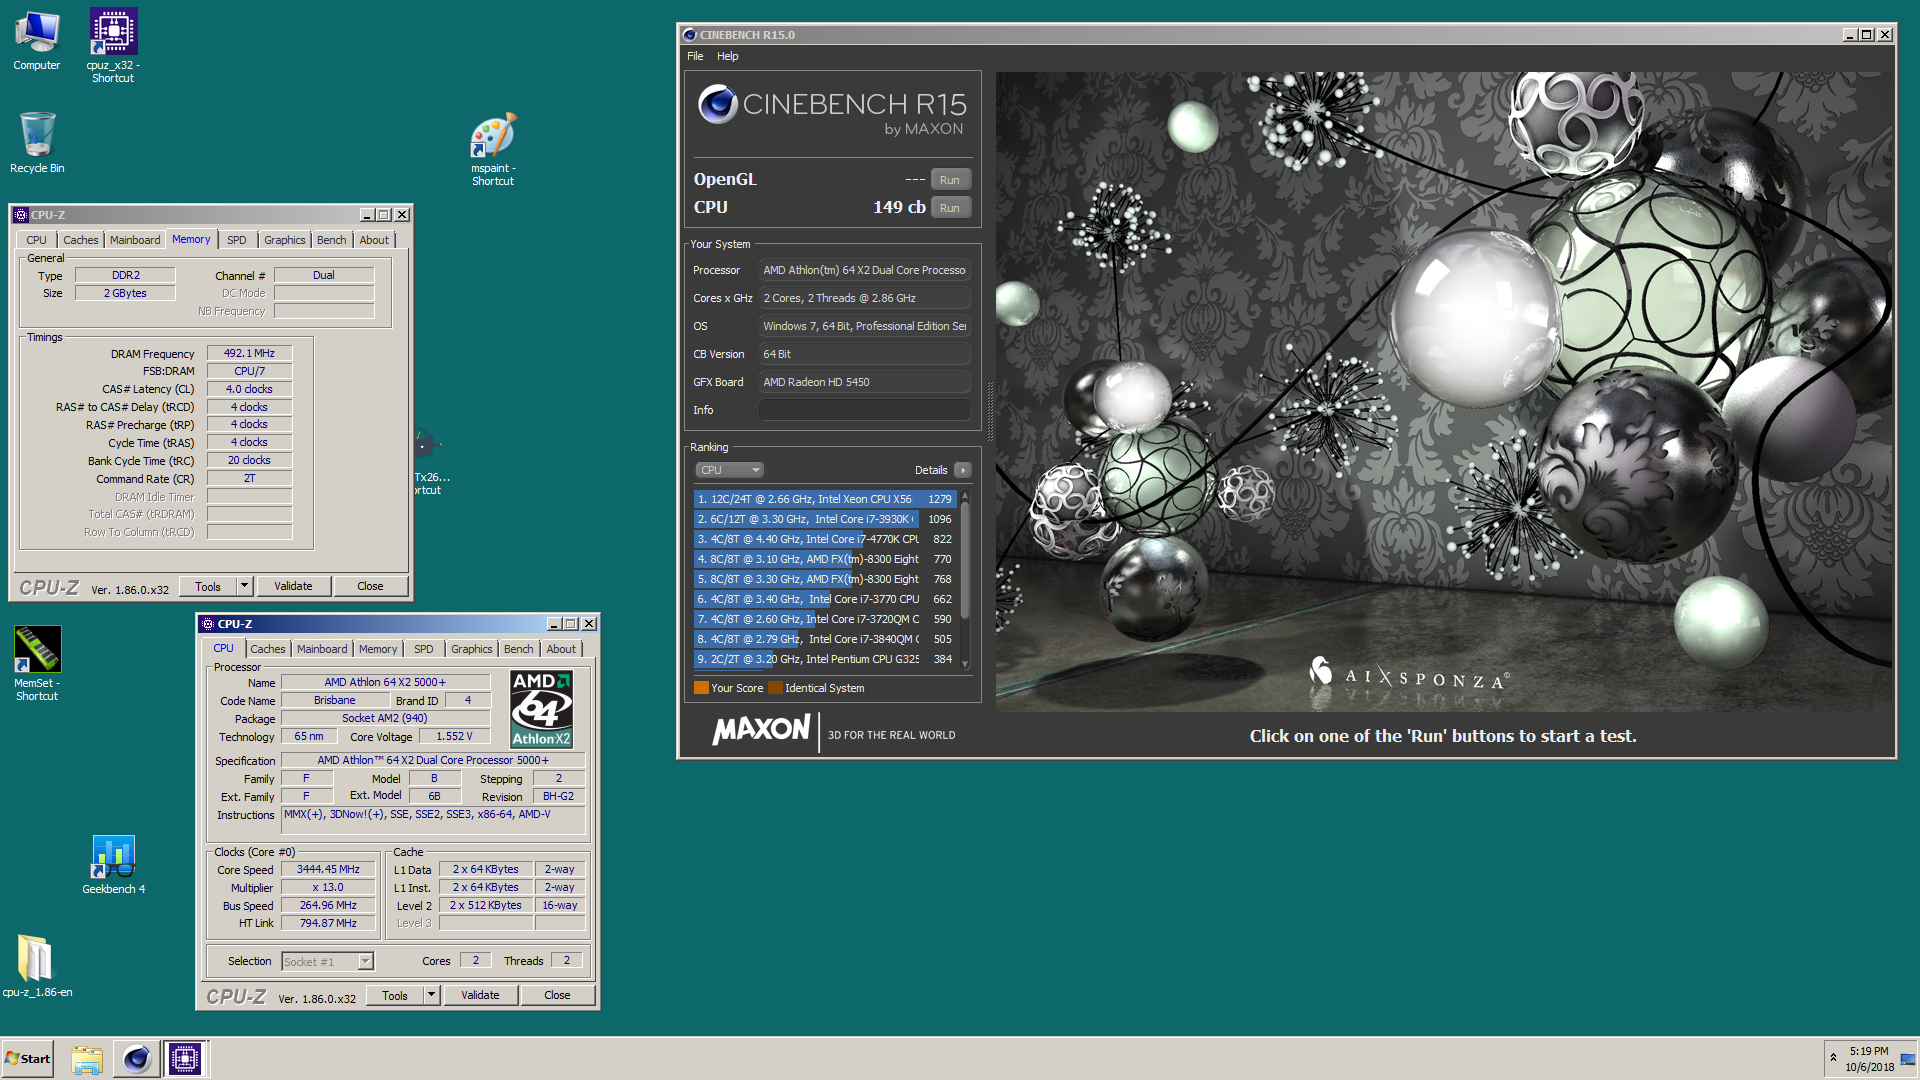This screenshot has width=1920, height=1080.
Task: Open the Recycle Bin icon
Action: click(37, 142)
